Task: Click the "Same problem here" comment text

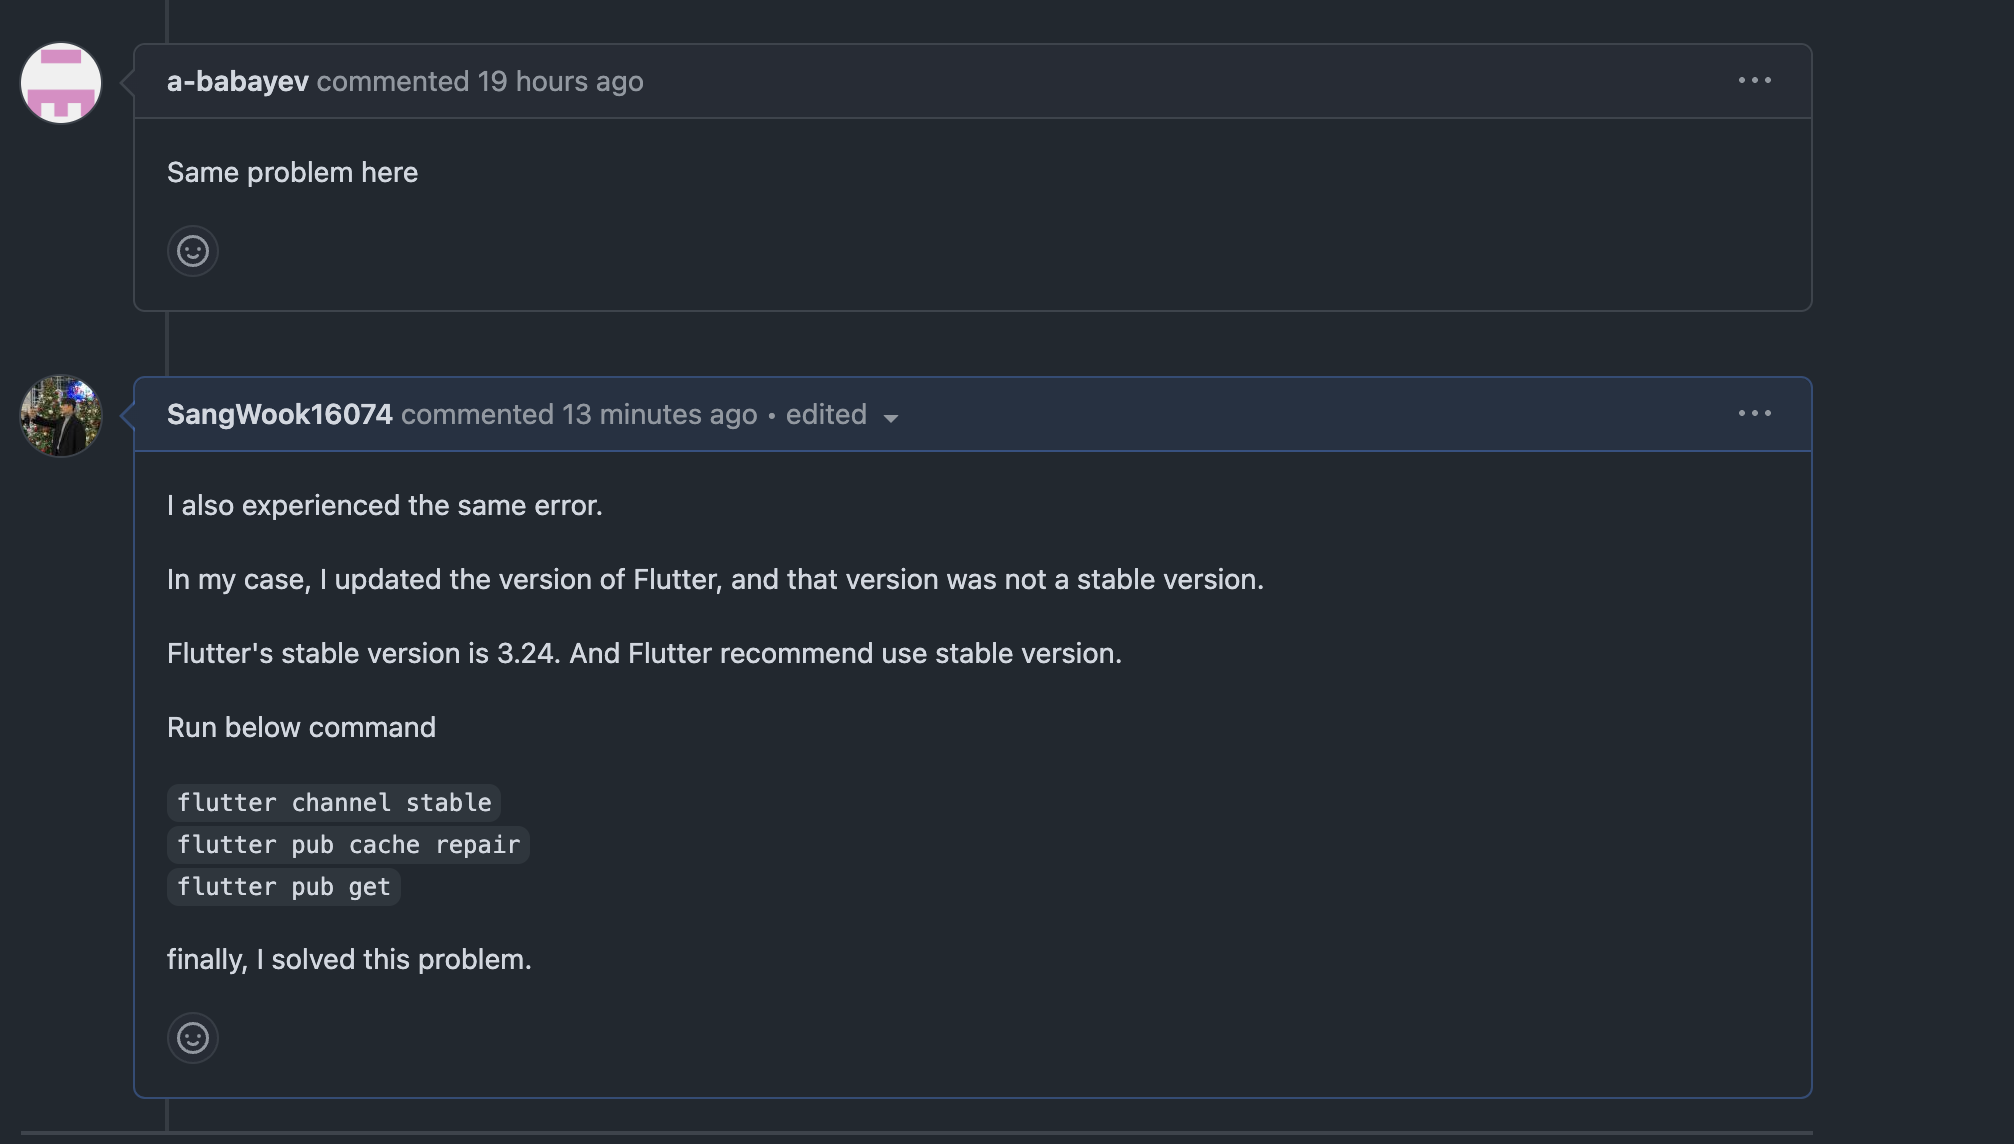Action: click(x=292, y=172)
